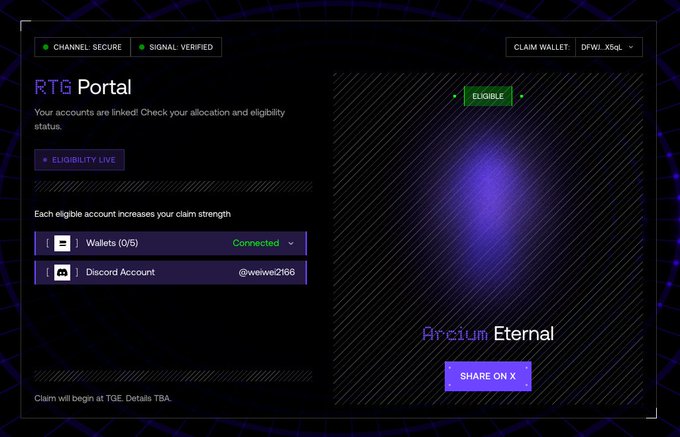Click the ELIGIBILITY LIVE badge
680x437 pixels.
point(79,160)
